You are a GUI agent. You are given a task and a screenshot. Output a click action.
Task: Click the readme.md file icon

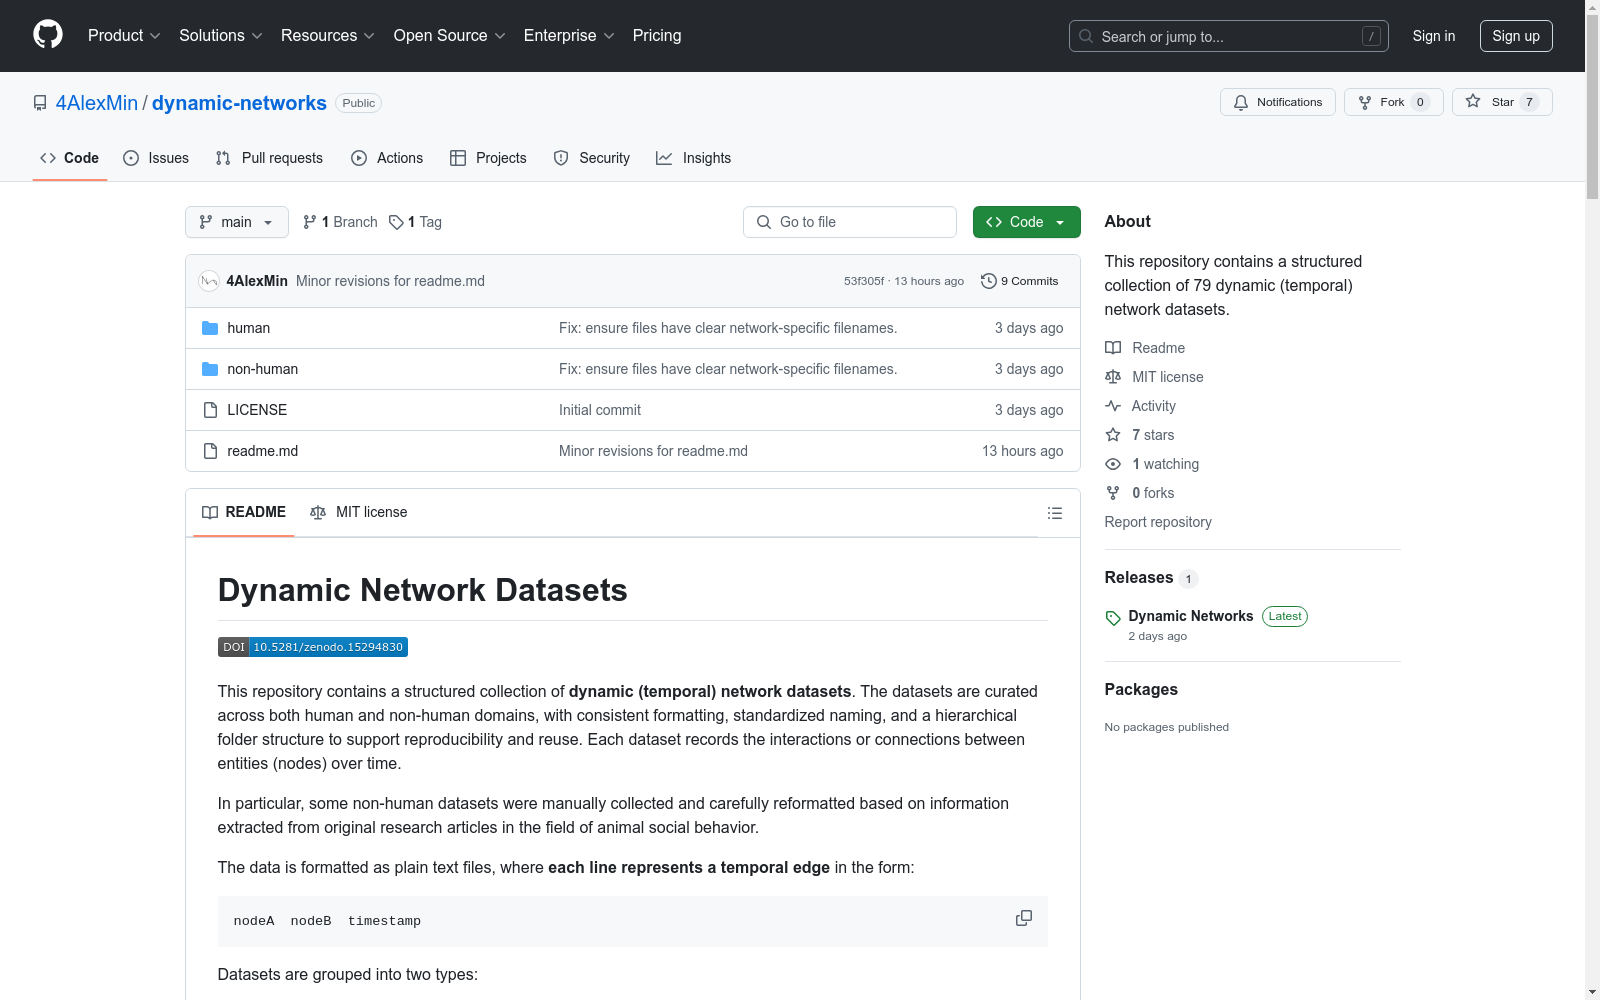click(210, 451)
